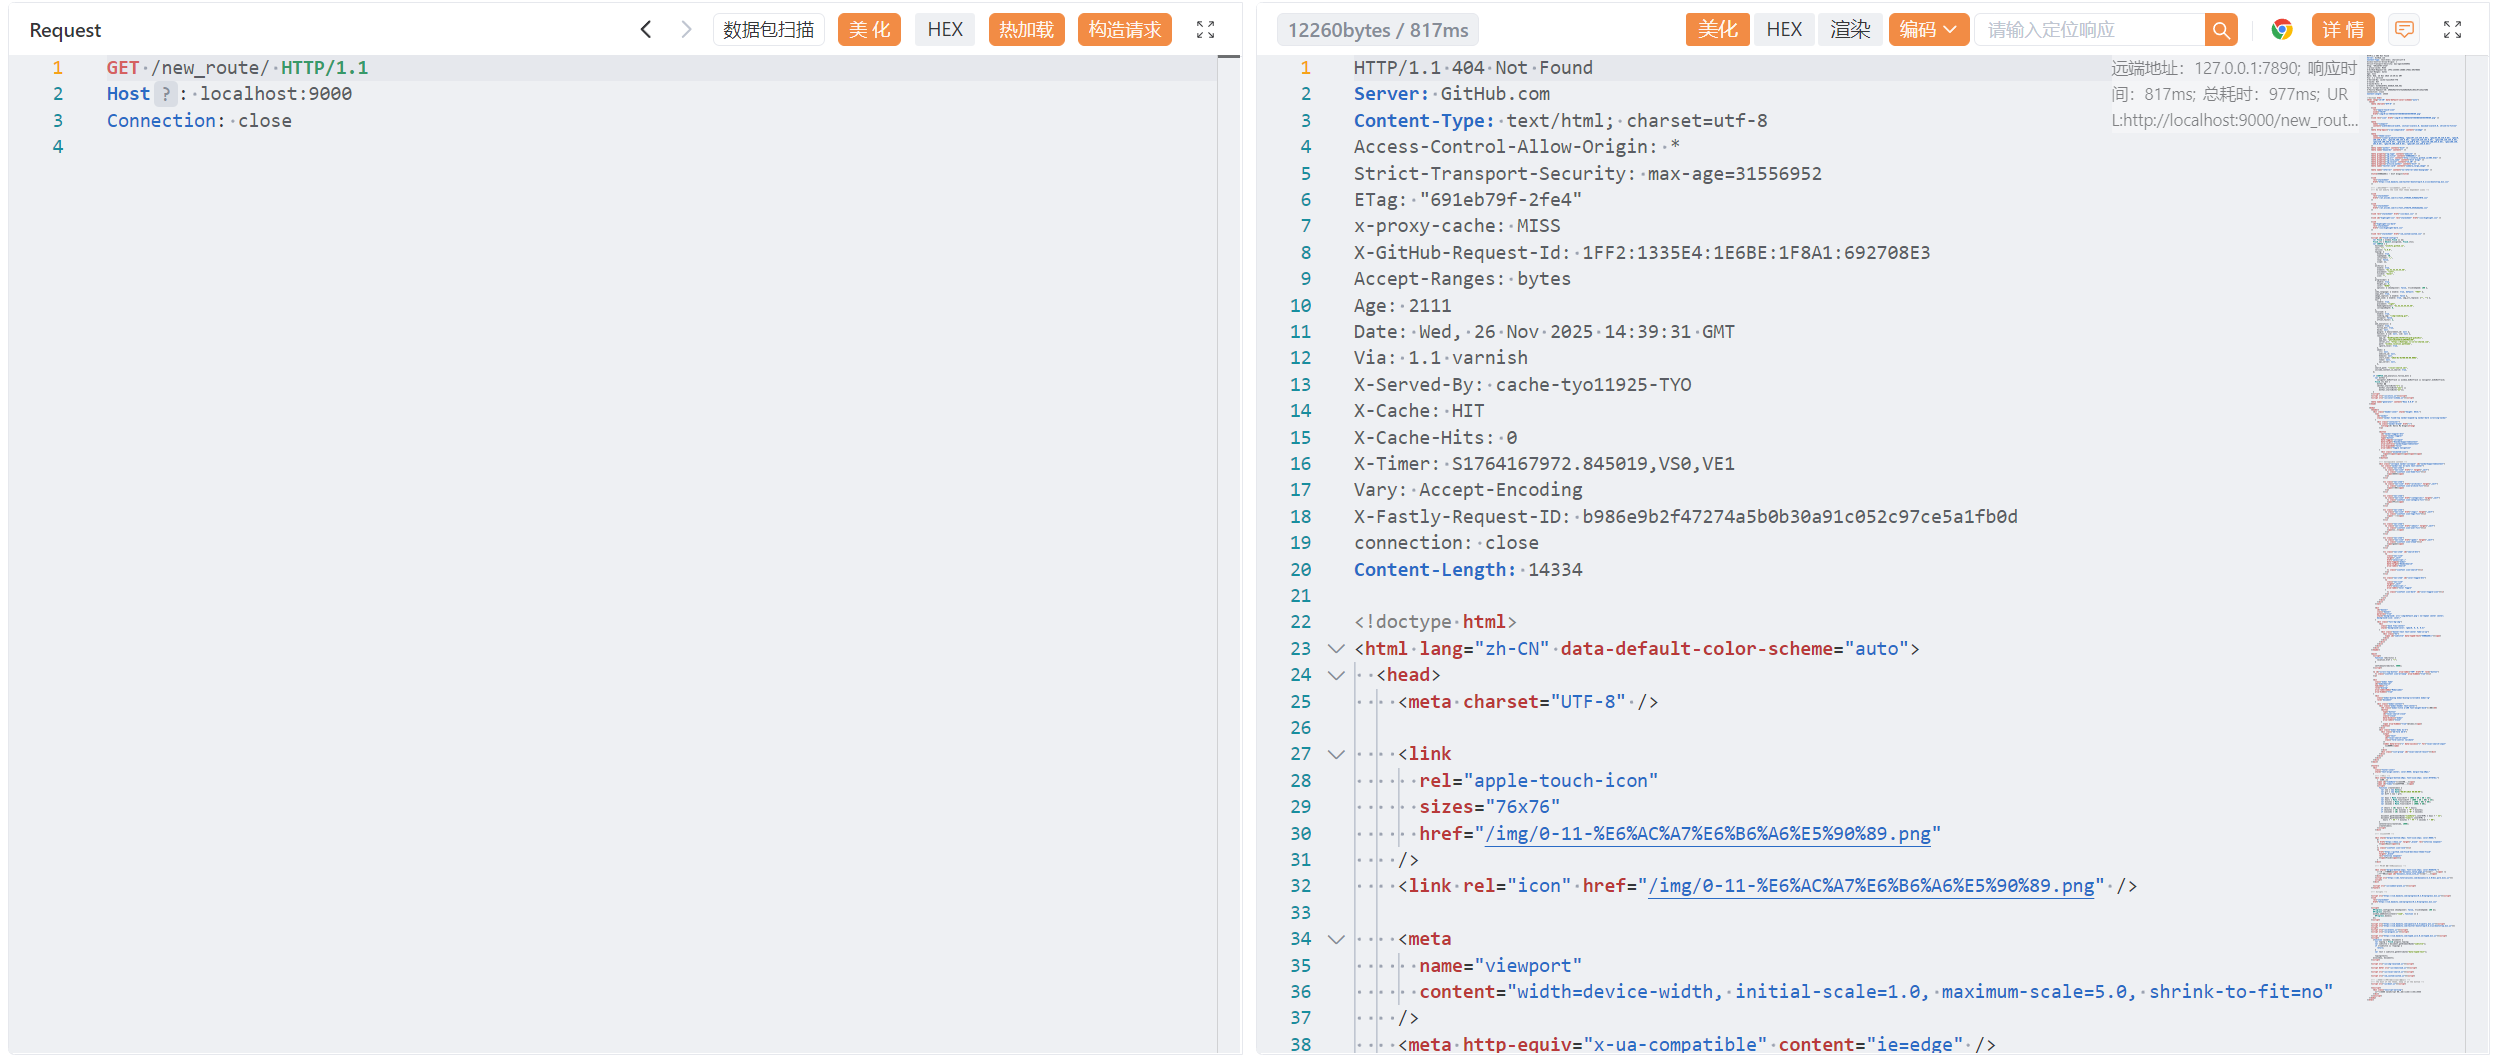The width and height of the screenshot is (2507, 1060).
Task: Click the meta charset UTF-8 line
Action: coord(1528,702)
